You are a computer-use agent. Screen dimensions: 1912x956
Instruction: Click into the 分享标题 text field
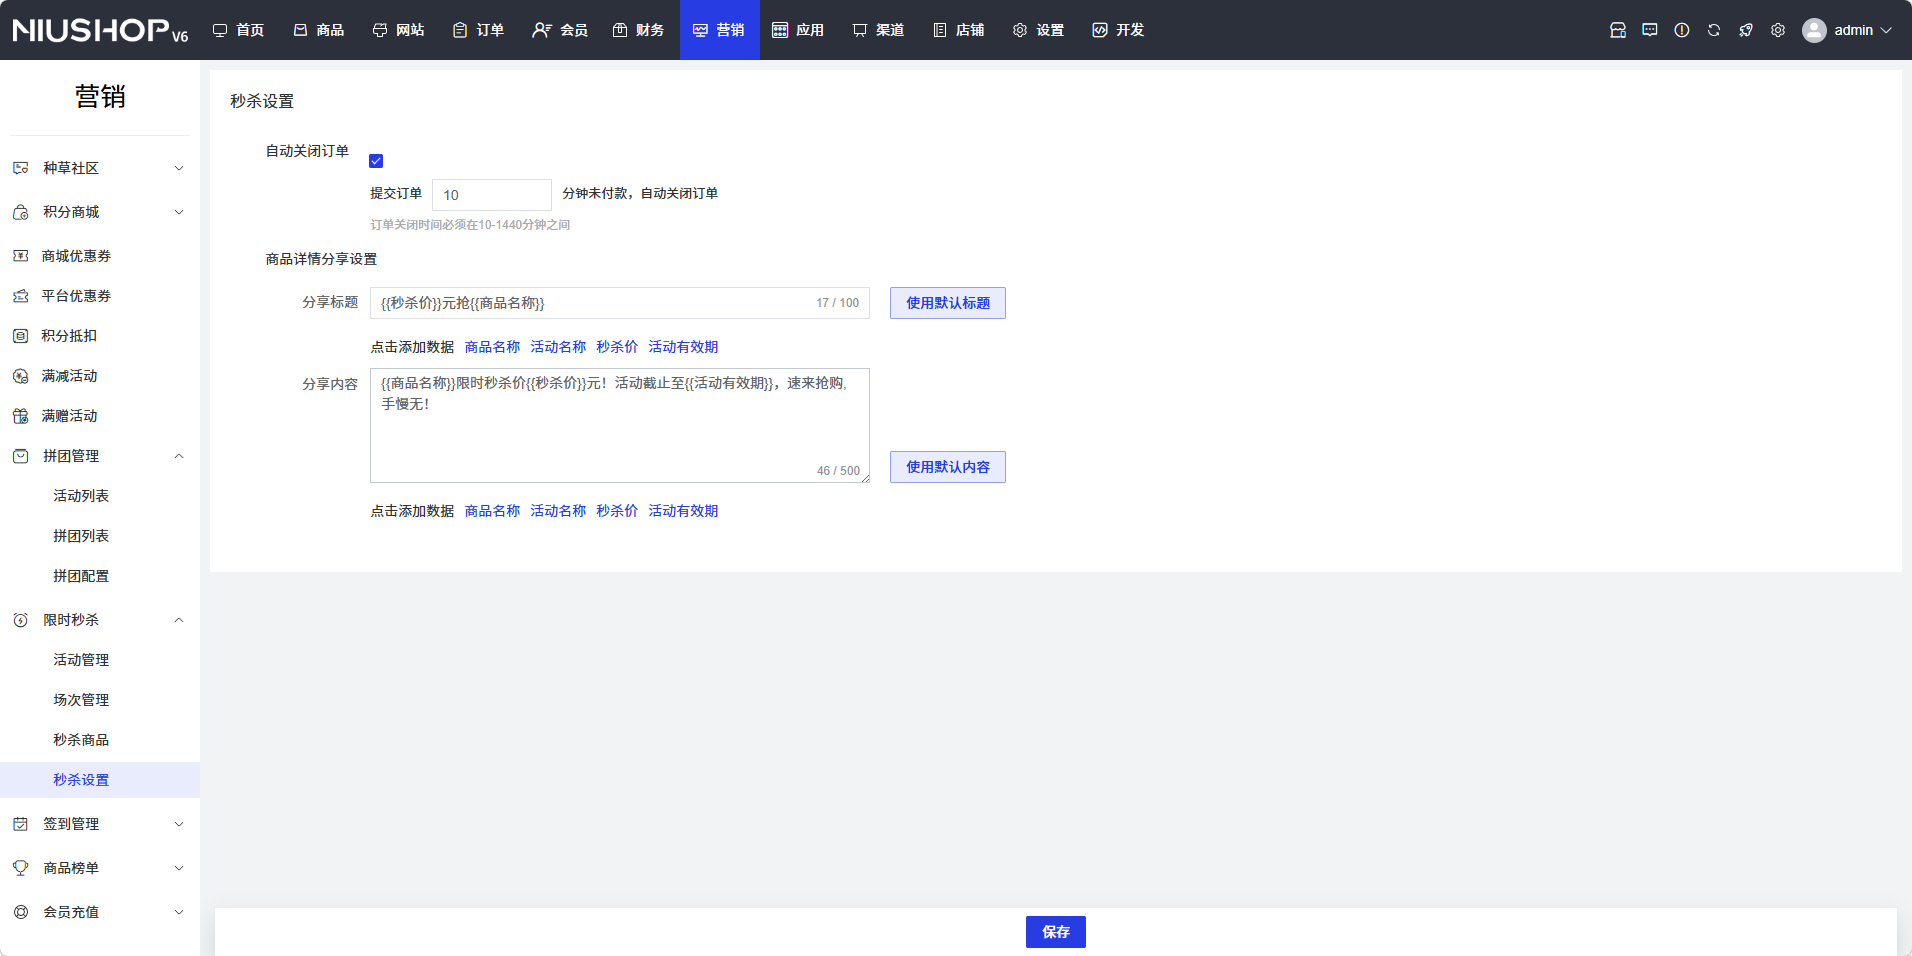pos(620,303)
